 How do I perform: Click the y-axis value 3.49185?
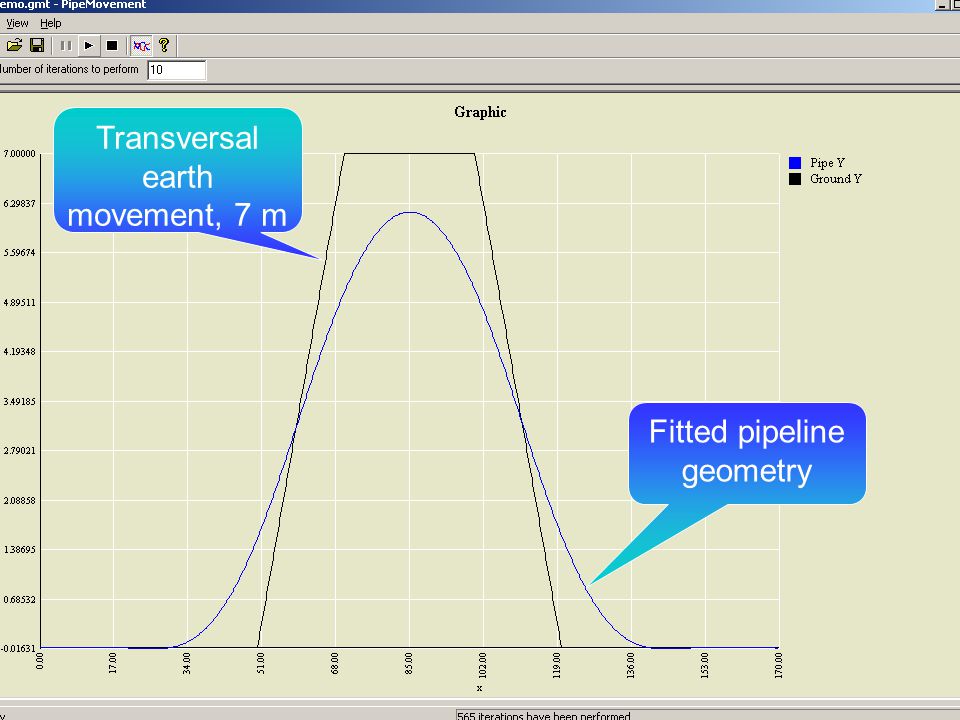point(20,402)
